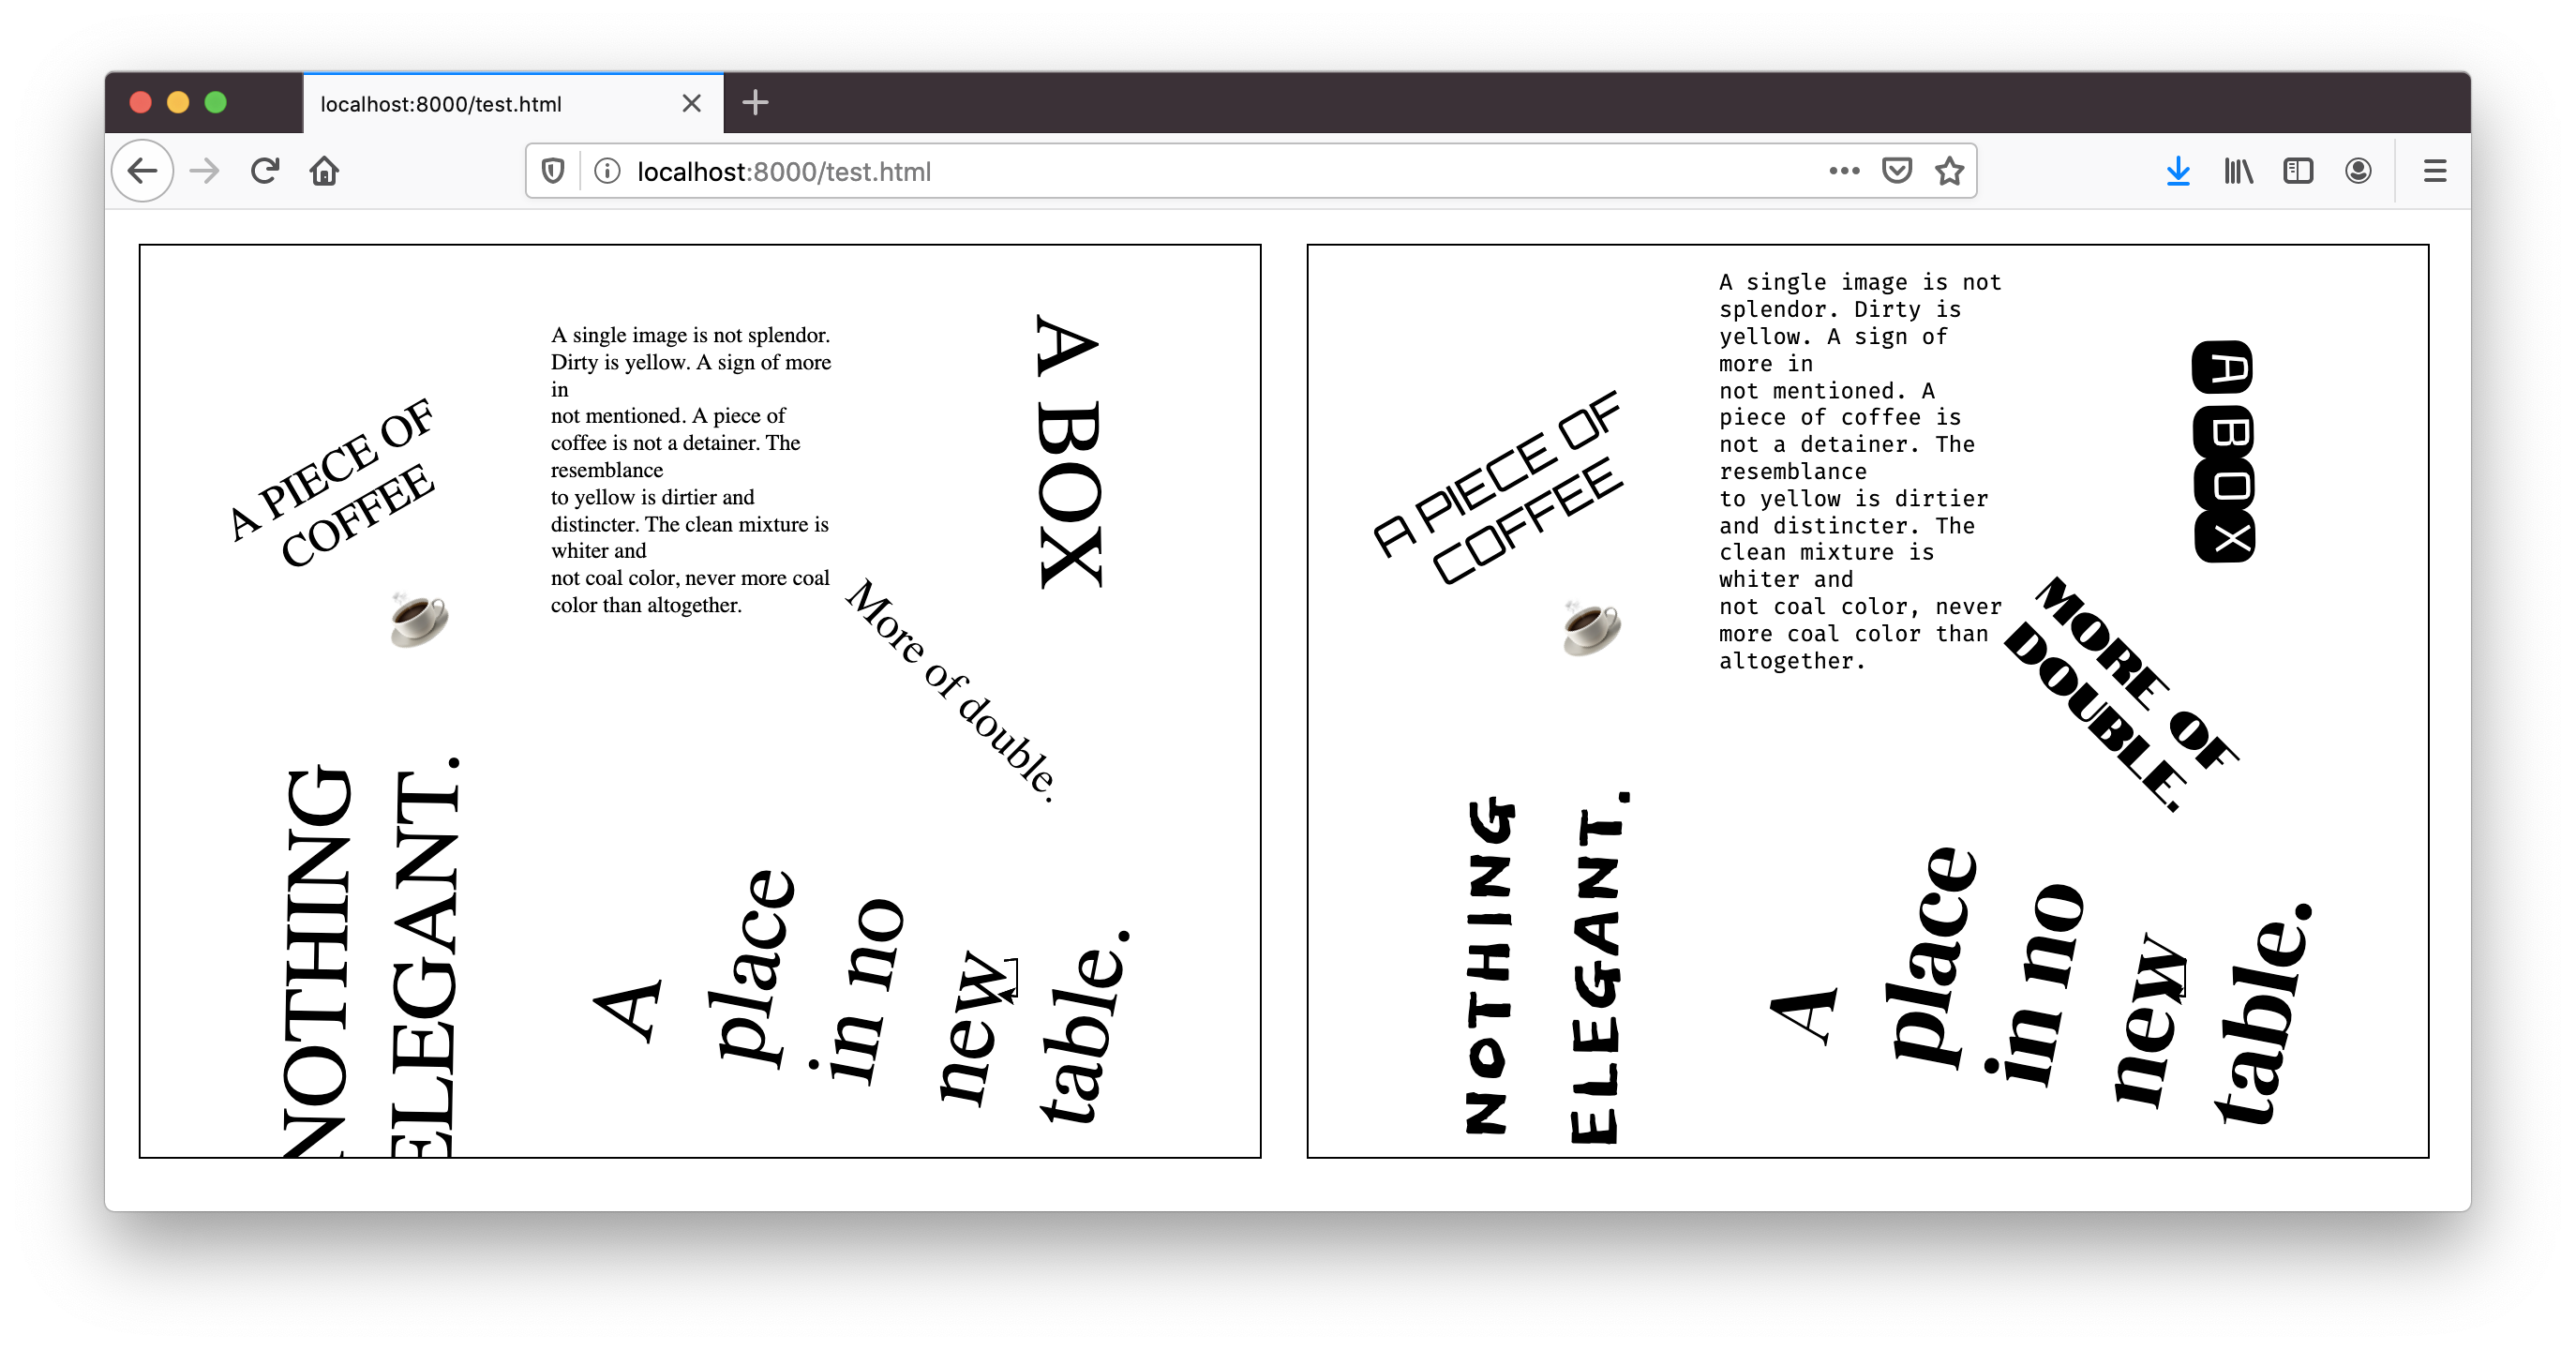Open page actions three-dot menu
This screenshot has width=2576, height=1350.
click(x=1844, y=171)
